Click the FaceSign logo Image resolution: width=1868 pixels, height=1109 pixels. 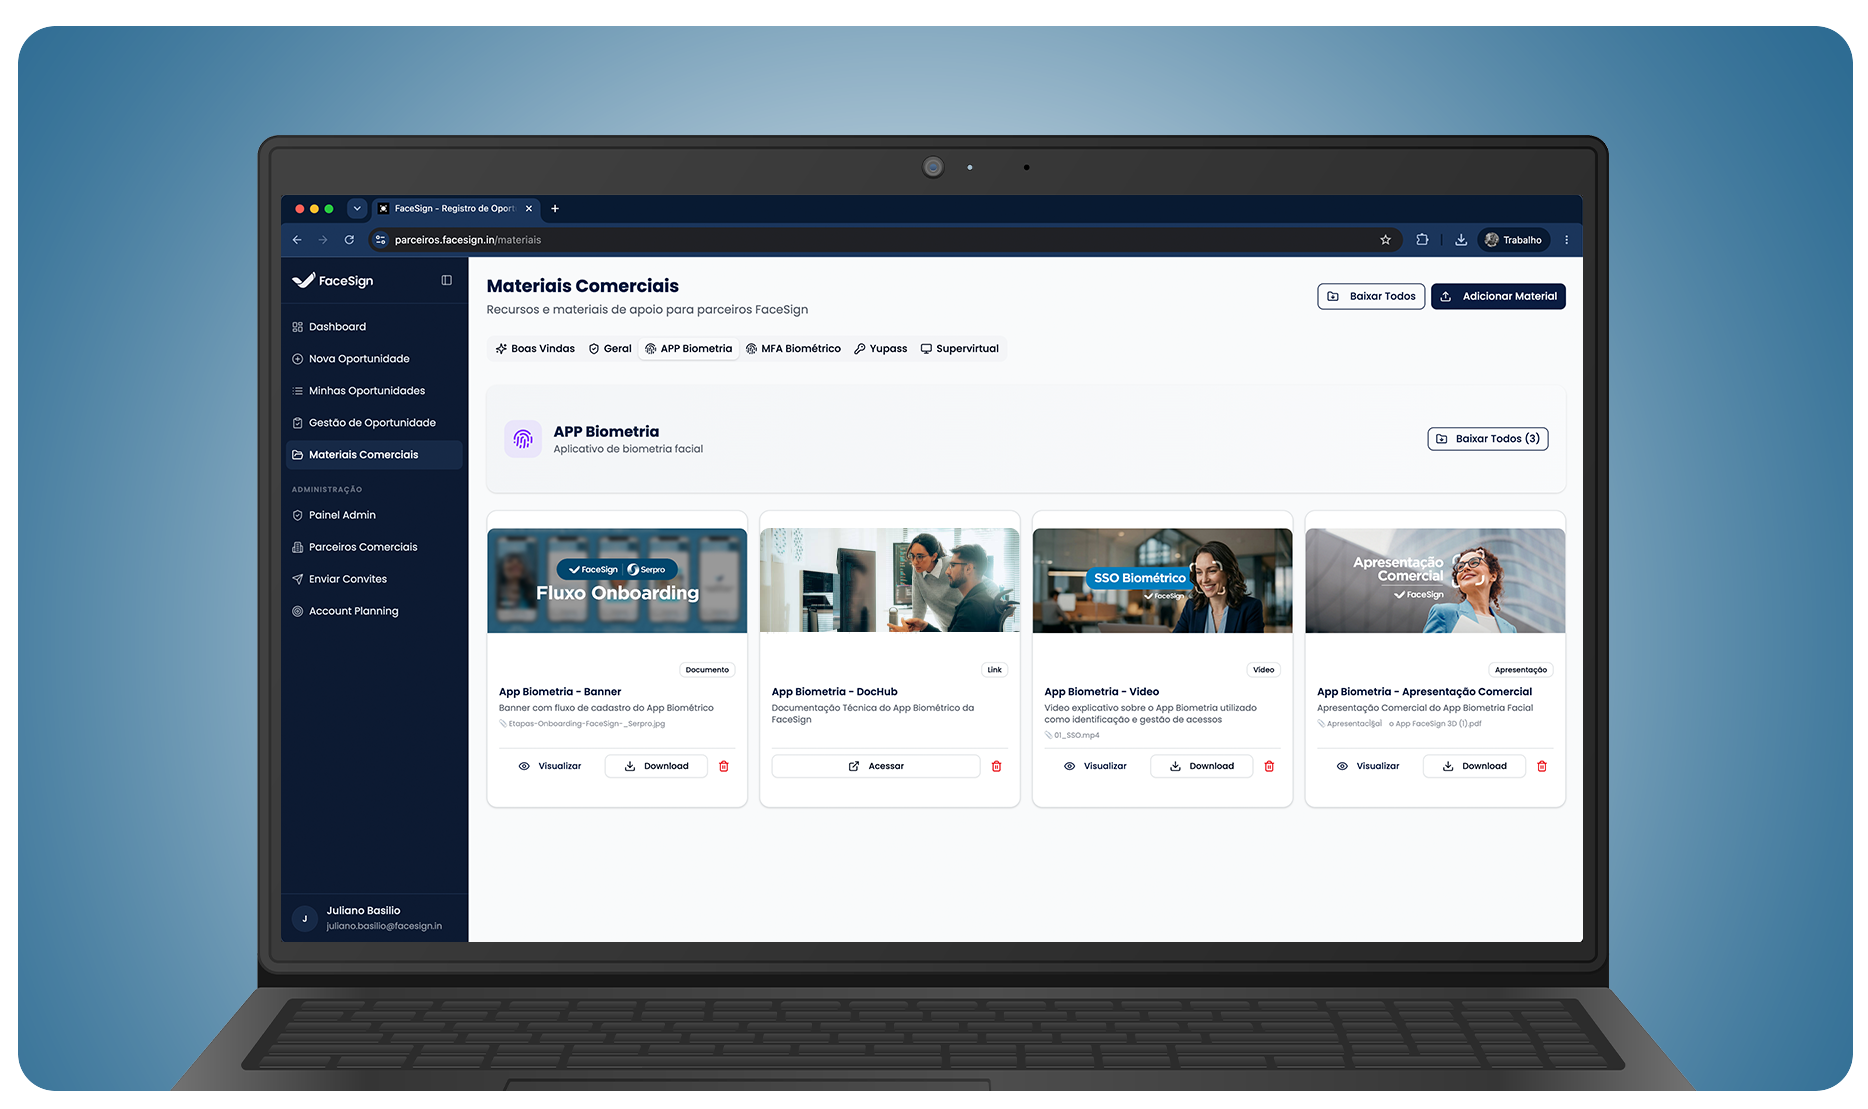(x=333, y=281)
